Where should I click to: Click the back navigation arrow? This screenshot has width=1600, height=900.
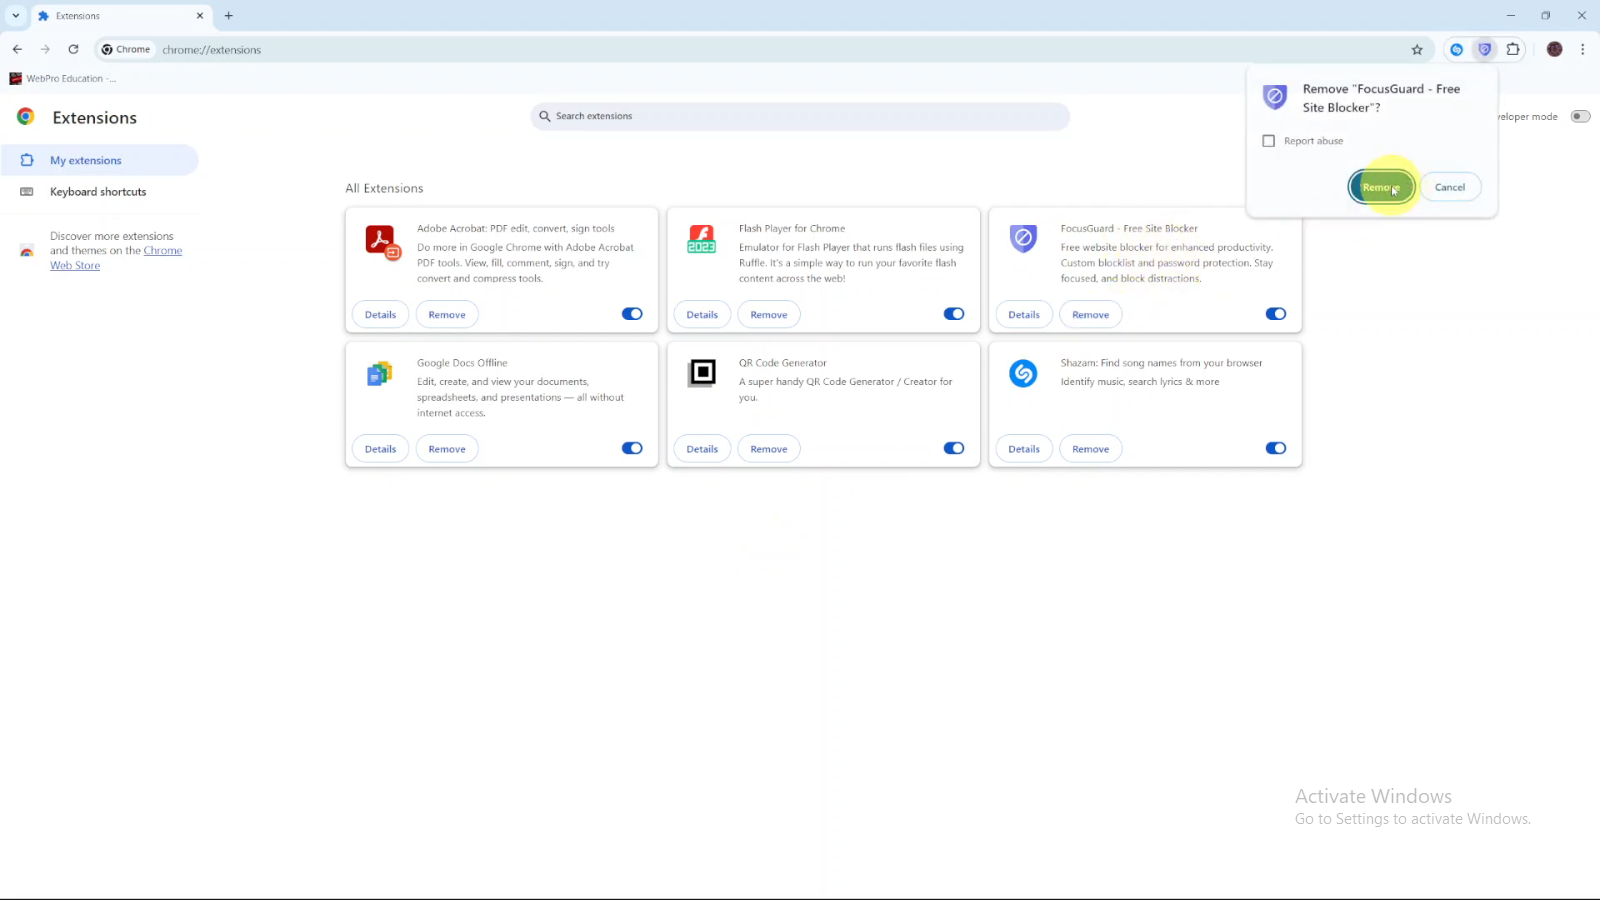coord(17,49)
